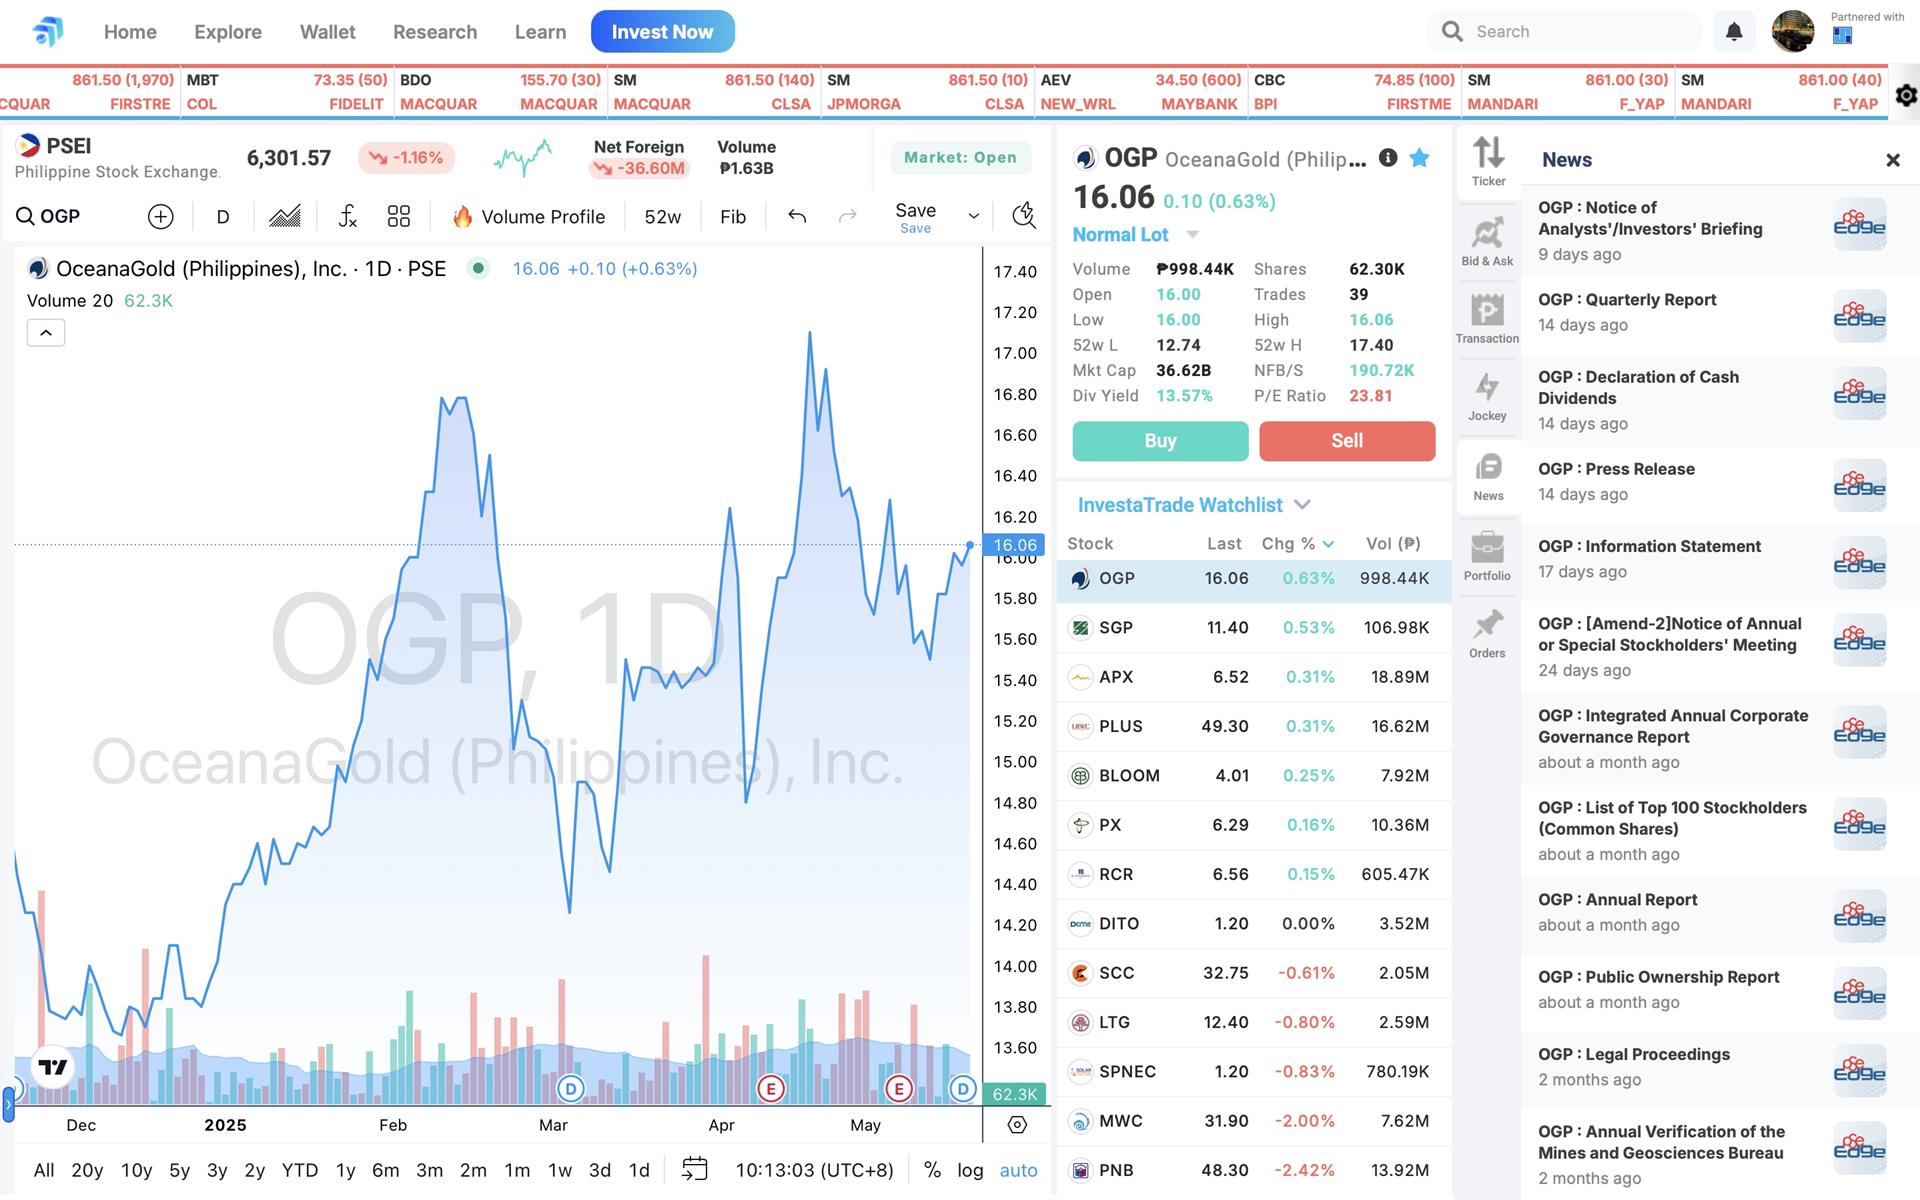The image size is (1920, 1200).
Task: Toggle log scale on chart
Action: point(970,1170)
